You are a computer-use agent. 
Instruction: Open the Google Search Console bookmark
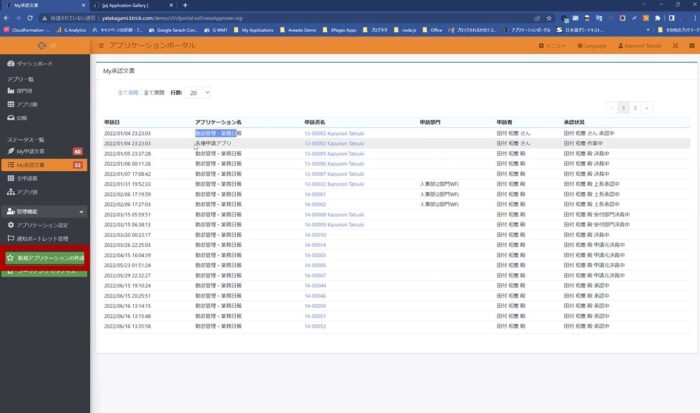pos(173,30)
